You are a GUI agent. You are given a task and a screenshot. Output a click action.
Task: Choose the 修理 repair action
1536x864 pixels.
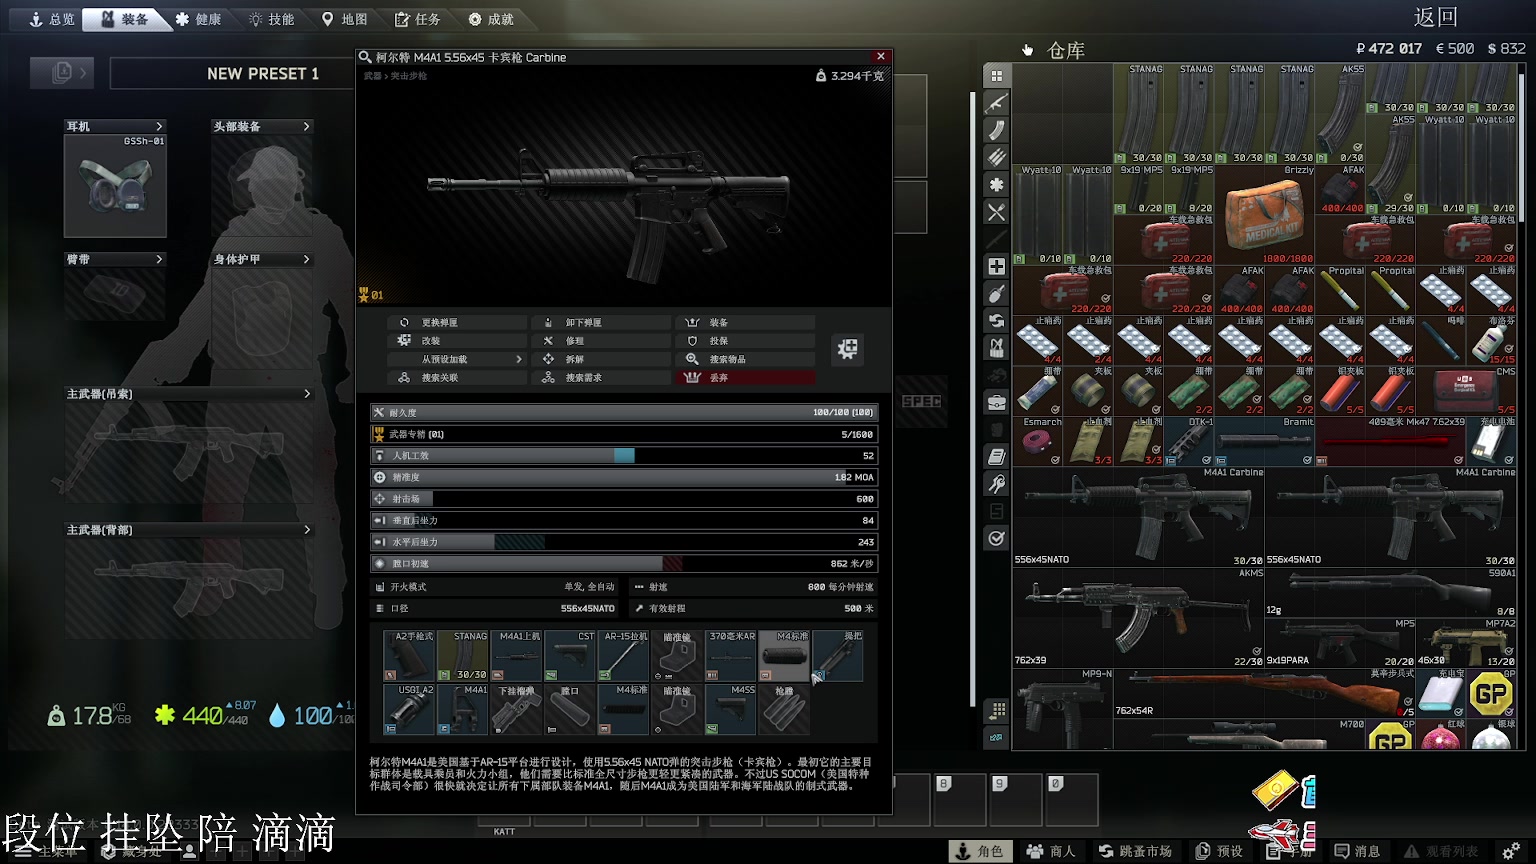pos(601,340)
